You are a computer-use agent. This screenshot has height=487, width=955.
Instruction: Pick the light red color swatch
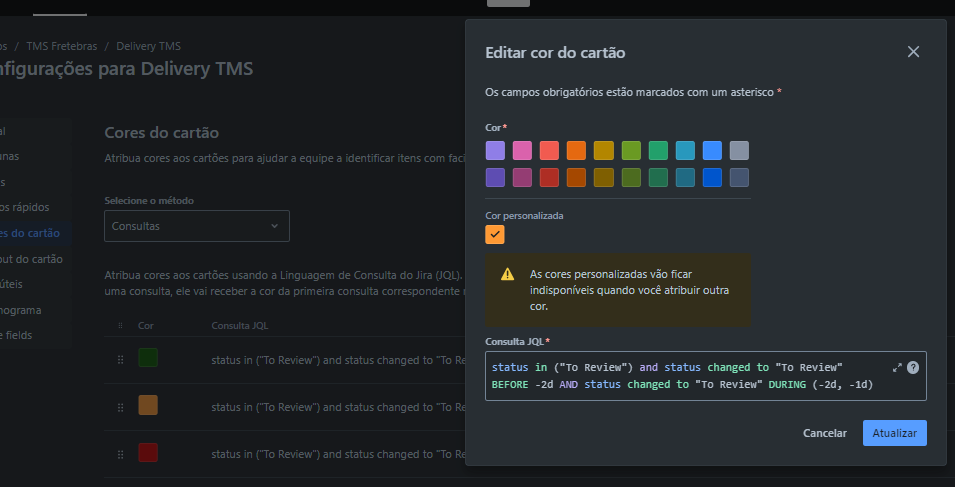[x=549, y=150]
